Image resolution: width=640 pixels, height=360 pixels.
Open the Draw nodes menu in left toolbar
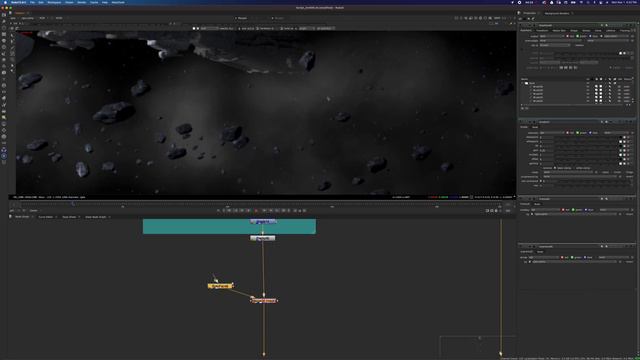click(x=4, y=22)
